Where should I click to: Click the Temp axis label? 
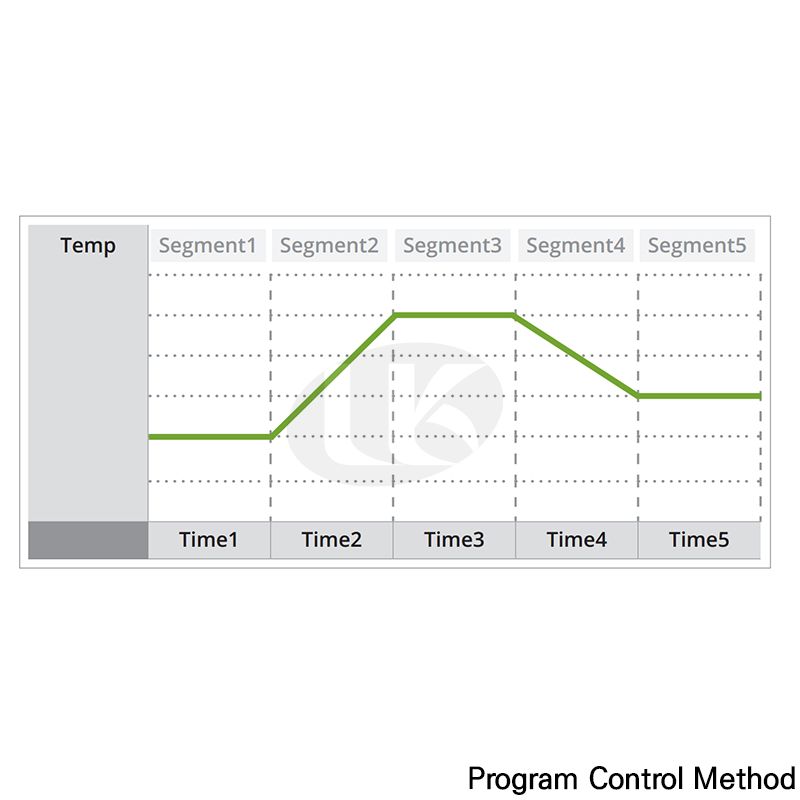88,246
